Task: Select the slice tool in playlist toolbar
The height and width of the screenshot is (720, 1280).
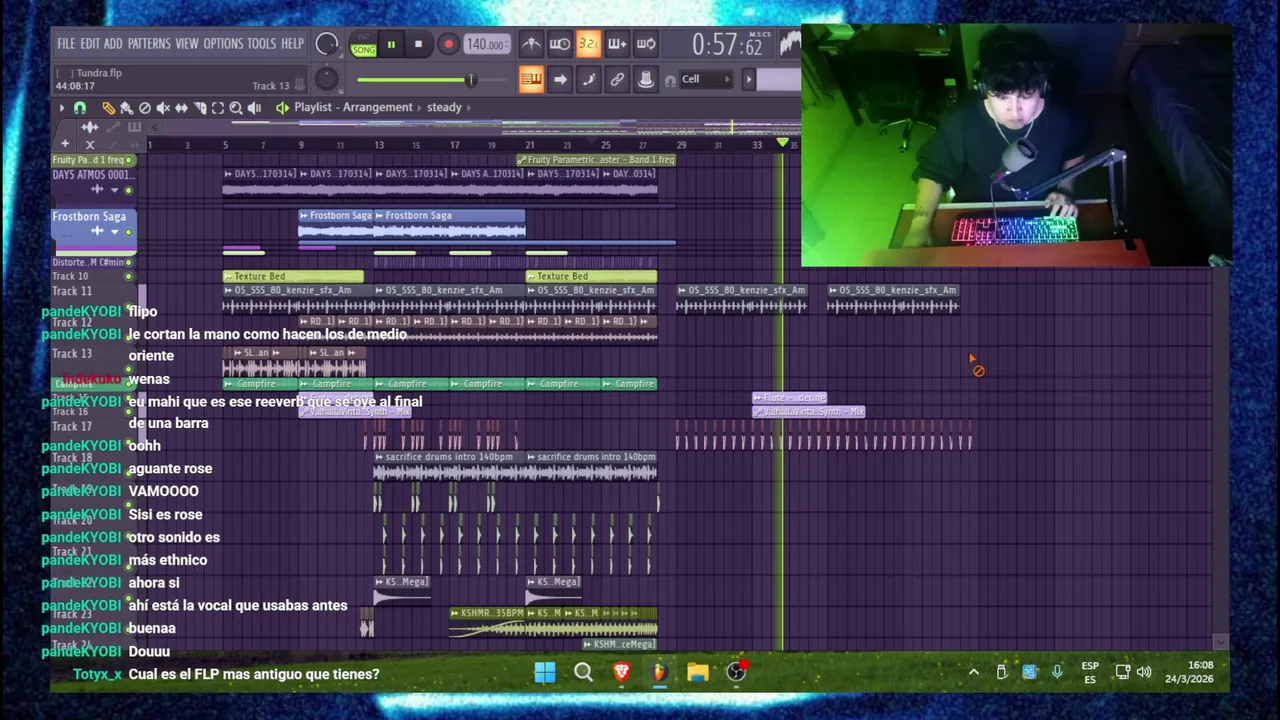Action: click(200, 108)
